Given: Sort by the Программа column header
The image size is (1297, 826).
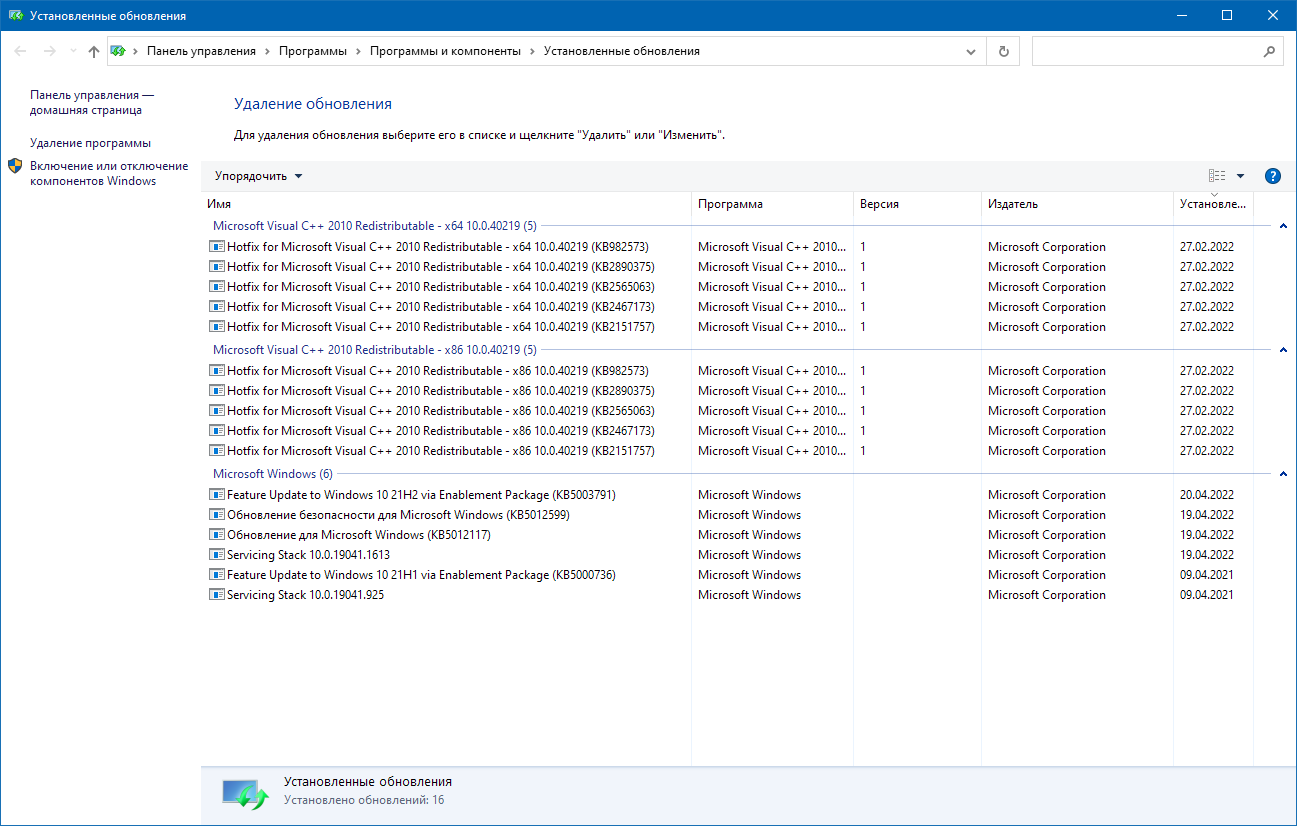Looking at the screenshot, I should click(772, 204).
